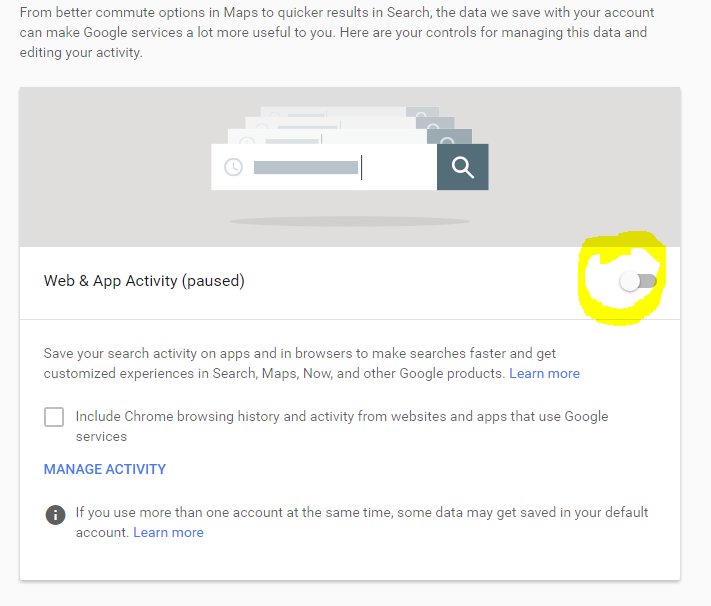Toggle the Web & App Activity switch
Image resolution: width=711 pixels, height=606 pixels.
coord(638,281)
